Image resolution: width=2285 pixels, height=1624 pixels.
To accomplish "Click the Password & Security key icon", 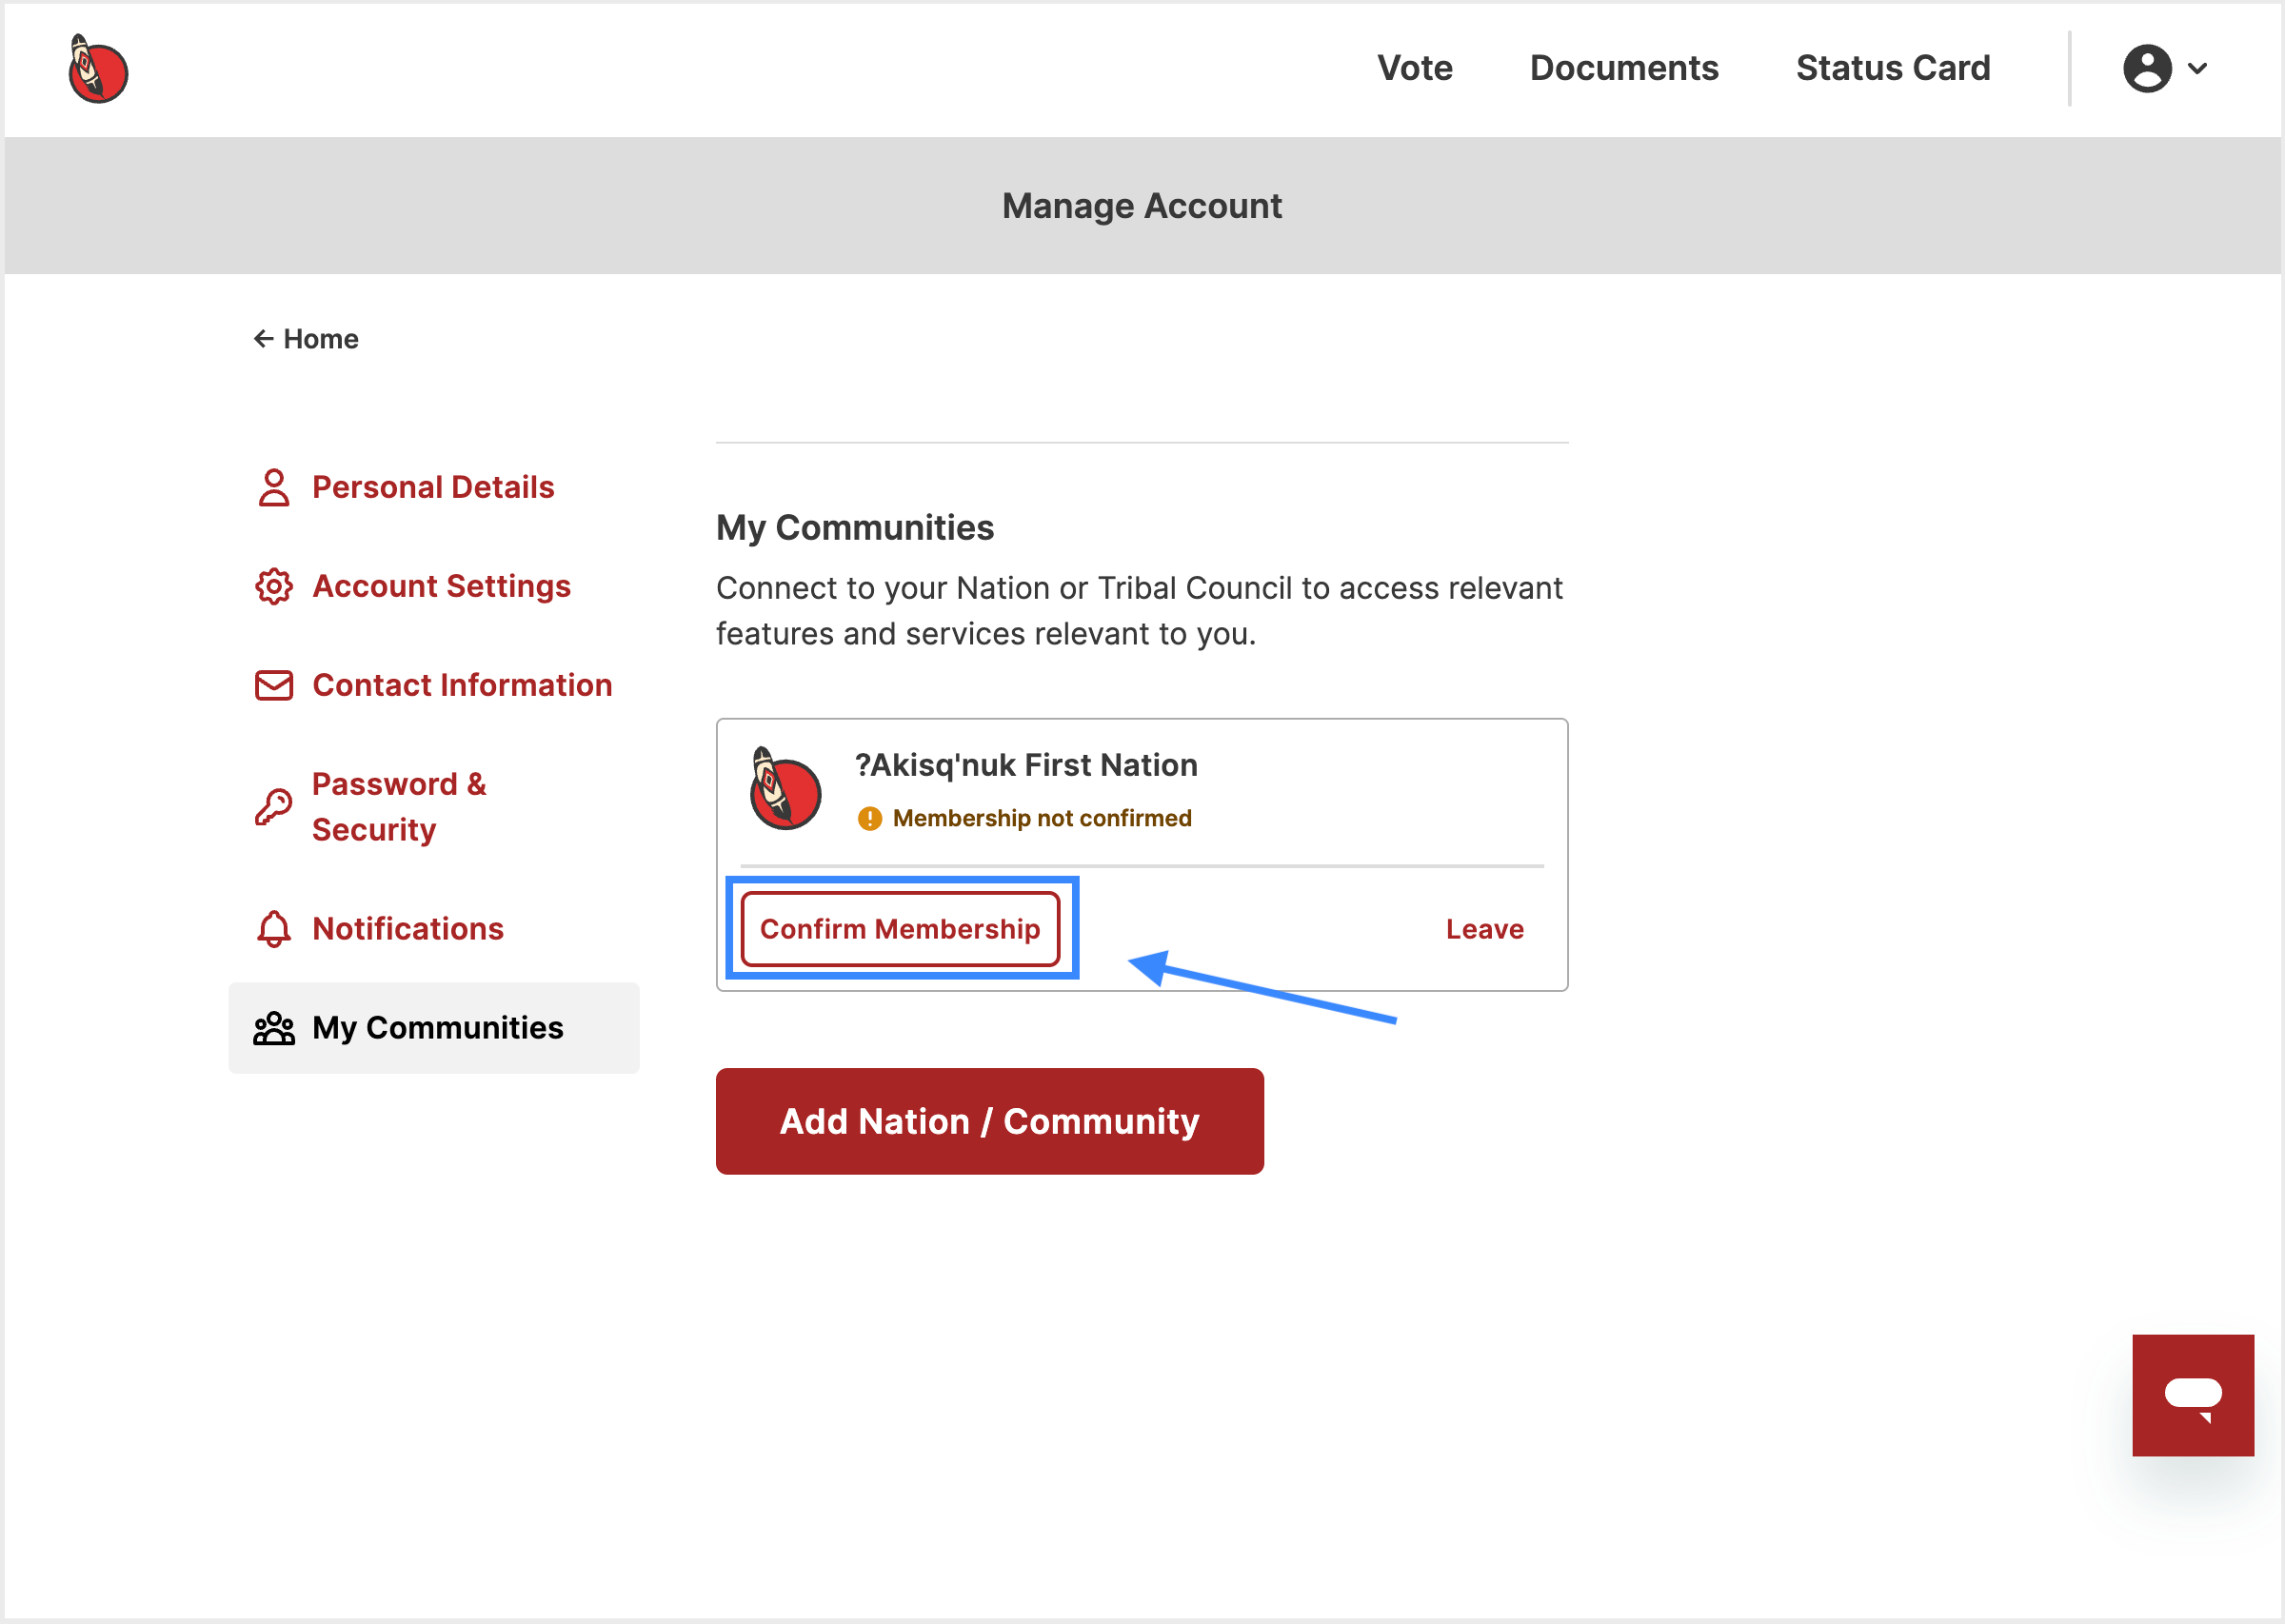I will pos(273,807).
